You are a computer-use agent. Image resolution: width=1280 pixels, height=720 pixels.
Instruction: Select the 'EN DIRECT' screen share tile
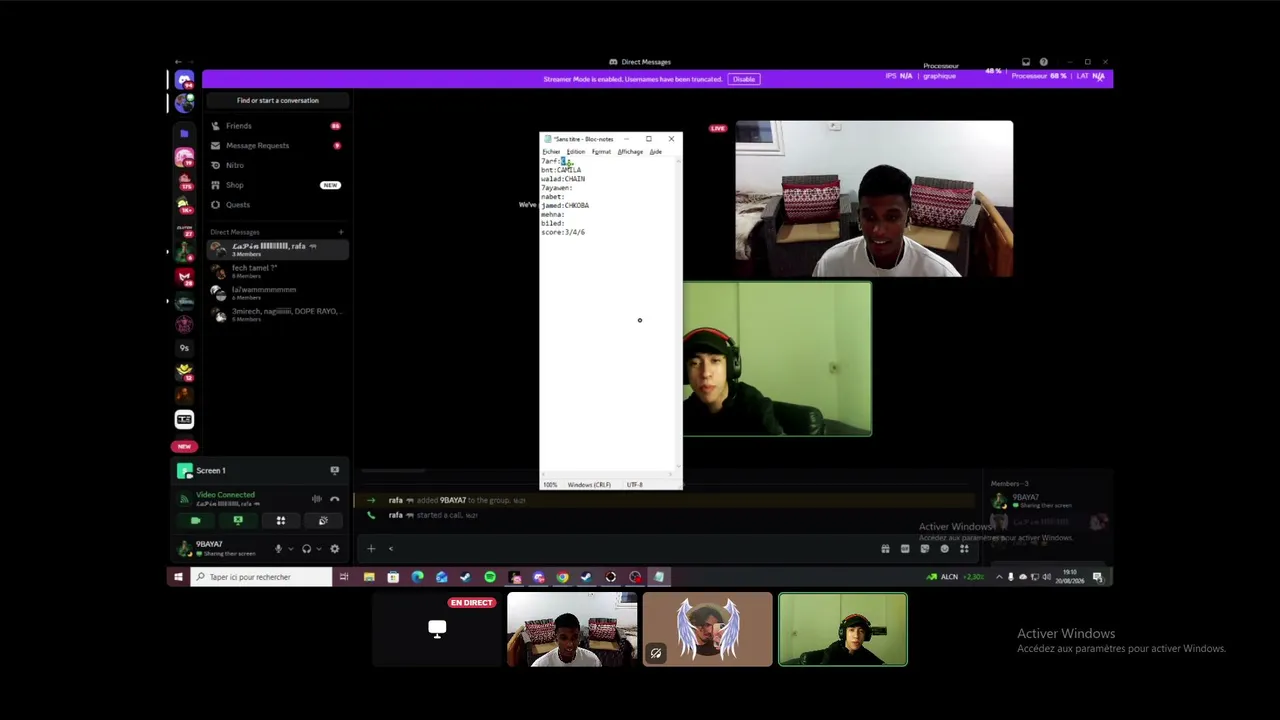coord(436,629)
